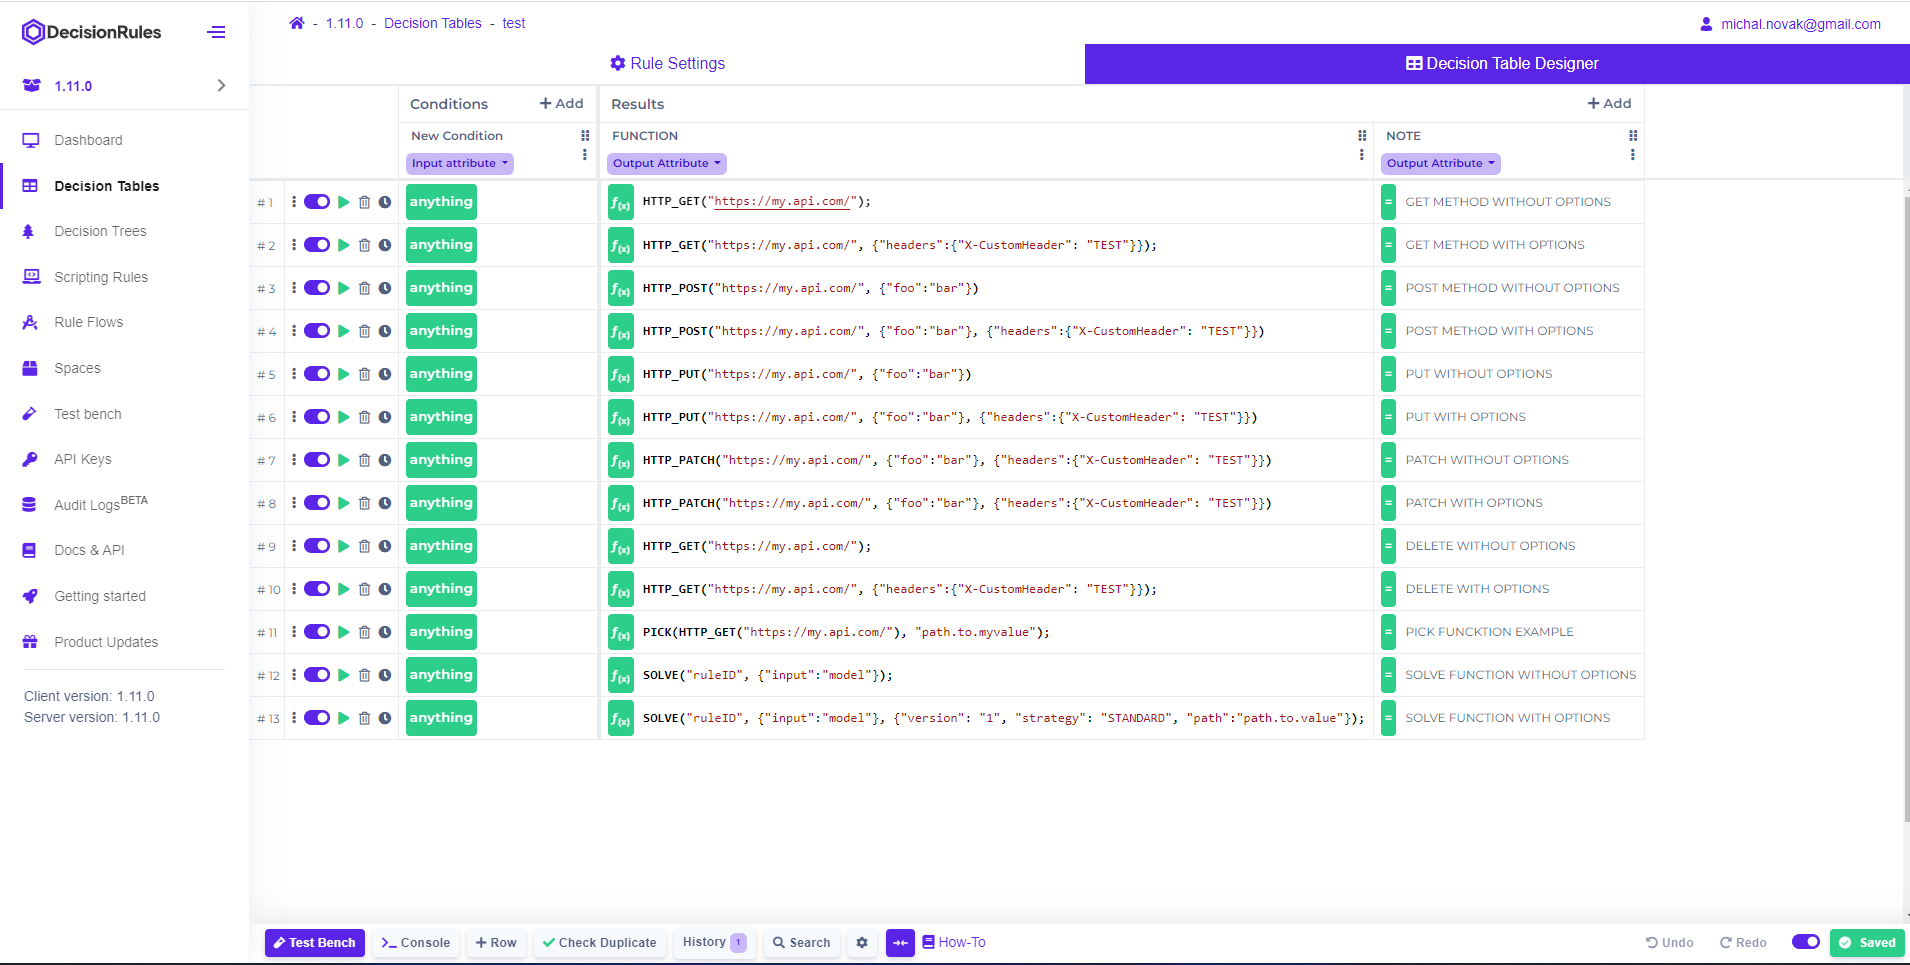1910x965 pixels.
Task: Disable the toggle on rule row #2
Action: coord(317,244)
